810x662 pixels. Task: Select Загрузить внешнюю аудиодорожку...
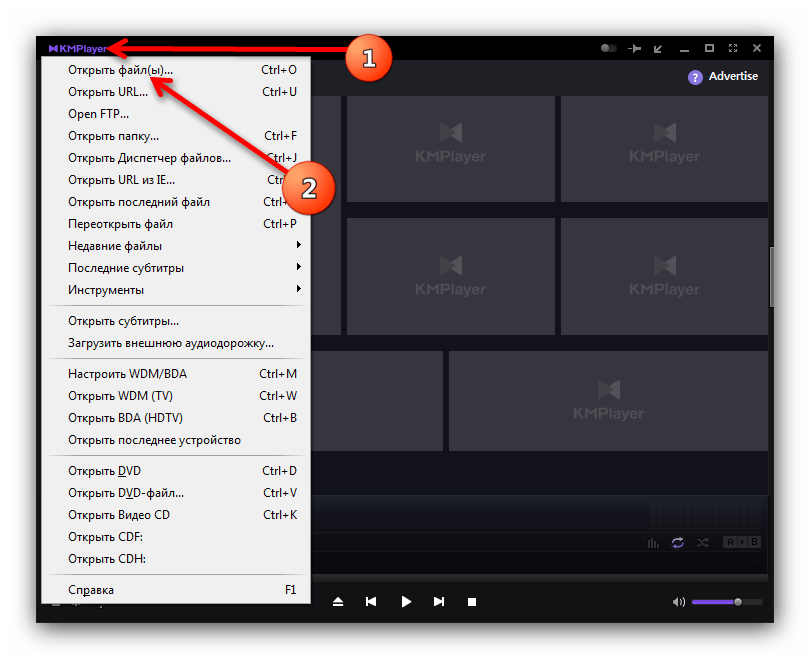pyautogui.click(x=176, y=343)
